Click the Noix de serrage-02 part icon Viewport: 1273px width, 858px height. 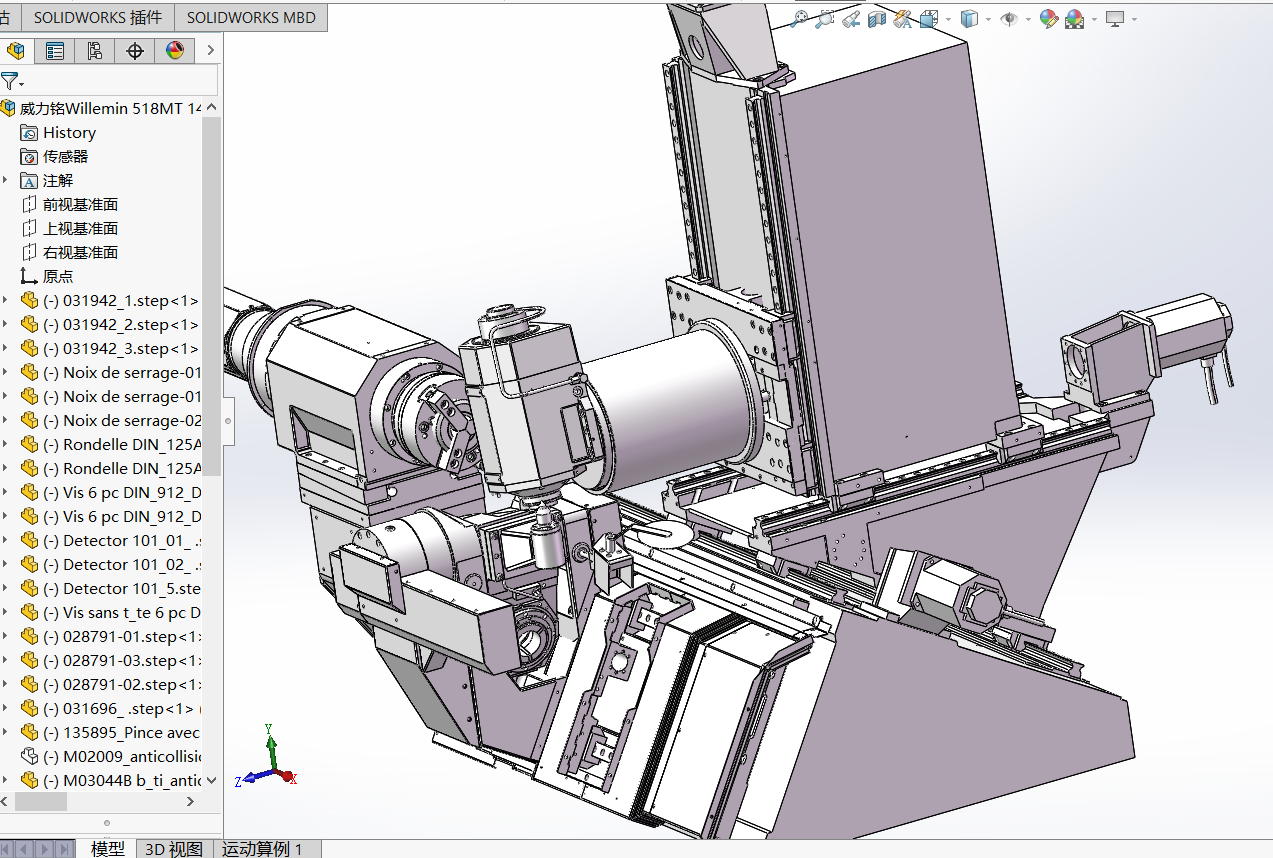[x=29, y=420]
